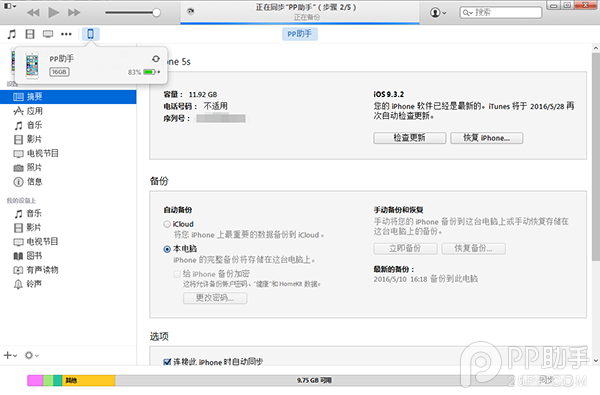Open the mini-player menu at top left
The image size is (600, 395).
(x=10, y=6)
